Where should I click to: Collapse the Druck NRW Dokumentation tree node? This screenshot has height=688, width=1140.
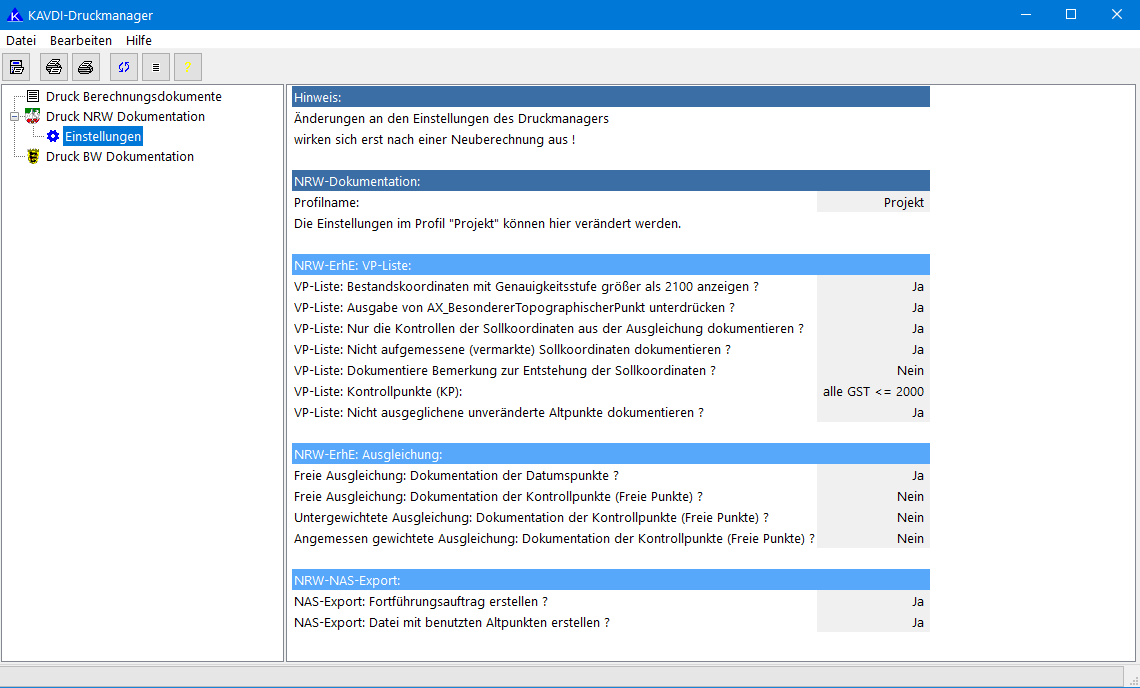click(14, 117)
